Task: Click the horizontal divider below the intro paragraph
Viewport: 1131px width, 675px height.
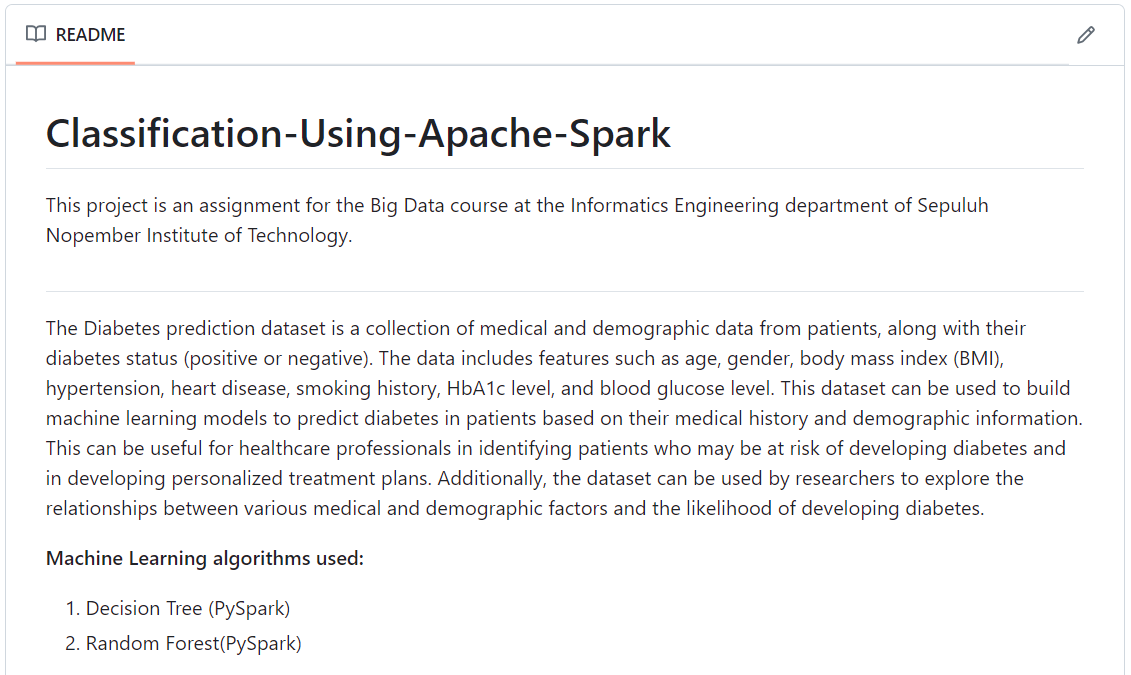Action: click(x=565, y=291)
